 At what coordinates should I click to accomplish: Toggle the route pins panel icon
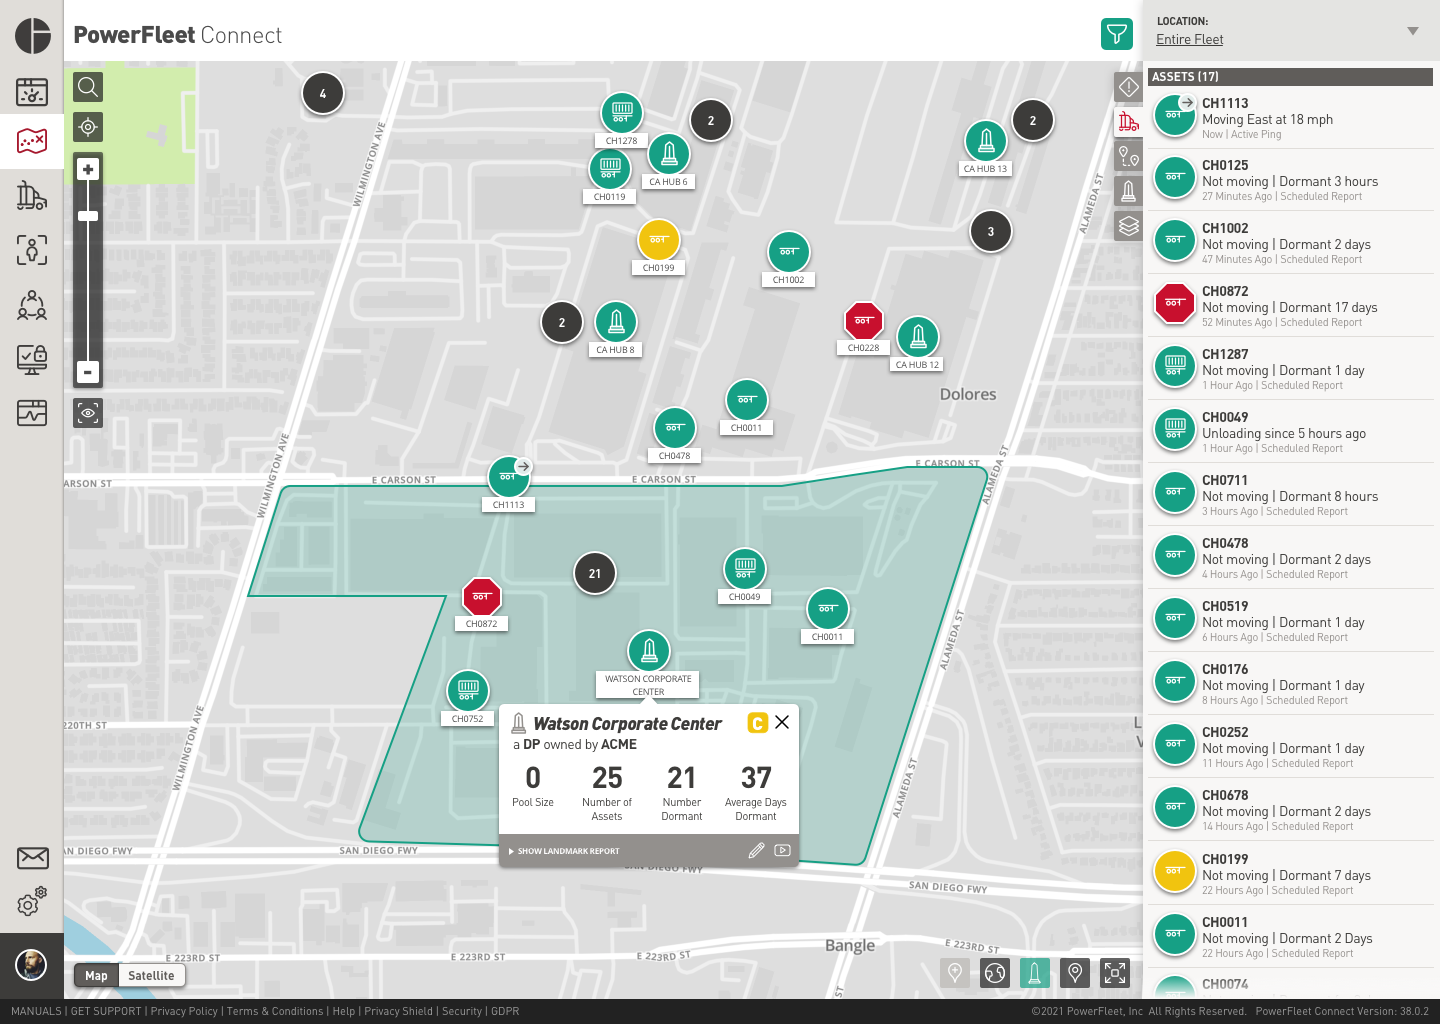1129,156
